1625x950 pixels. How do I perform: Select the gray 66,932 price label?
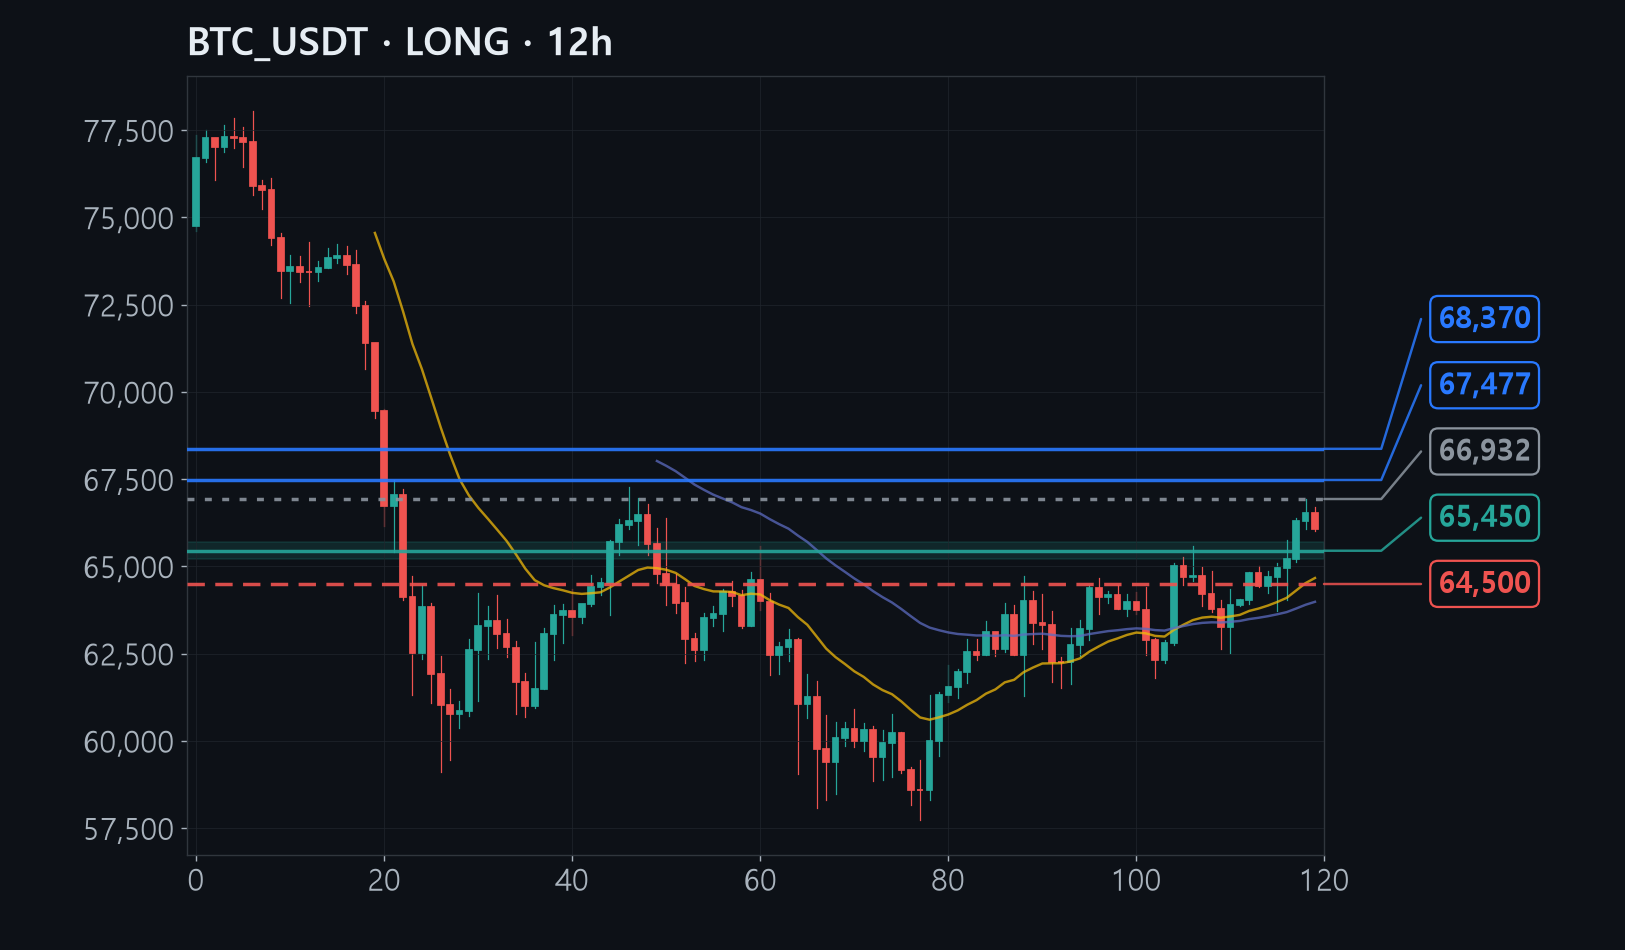point(1484,451)
